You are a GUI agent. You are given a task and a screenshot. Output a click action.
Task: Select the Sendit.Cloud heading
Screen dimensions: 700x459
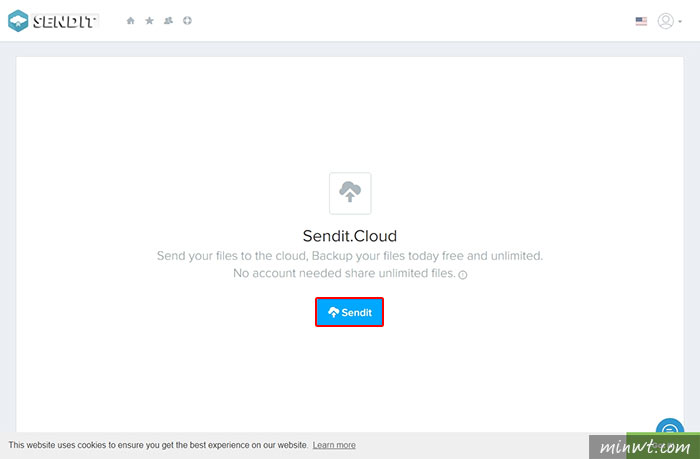(350, 236)
